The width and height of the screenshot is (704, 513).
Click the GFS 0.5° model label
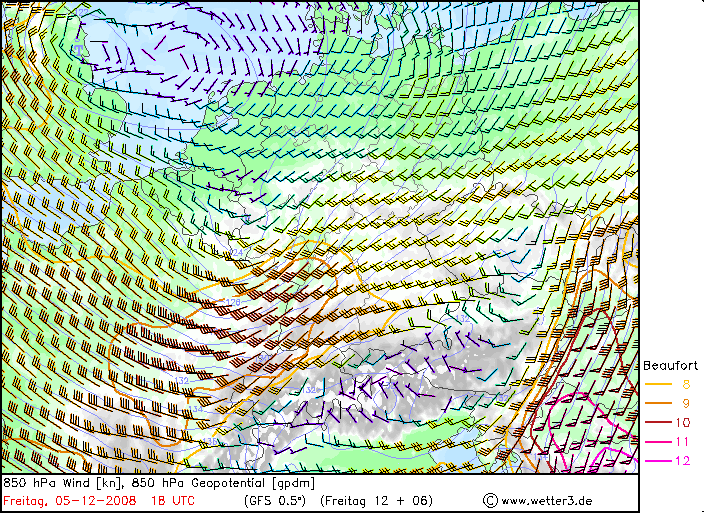pyautogui.click(x=275, y=501)
